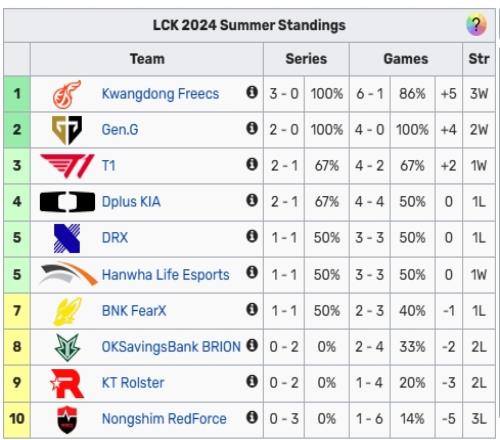Open the T1 team link
This screenshot has width=500, height=440.
109,165
